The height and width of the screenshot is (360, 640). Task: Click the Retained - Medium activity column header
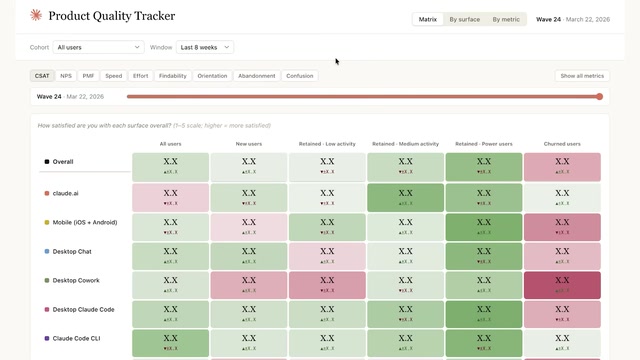click(x=405, y=144)
